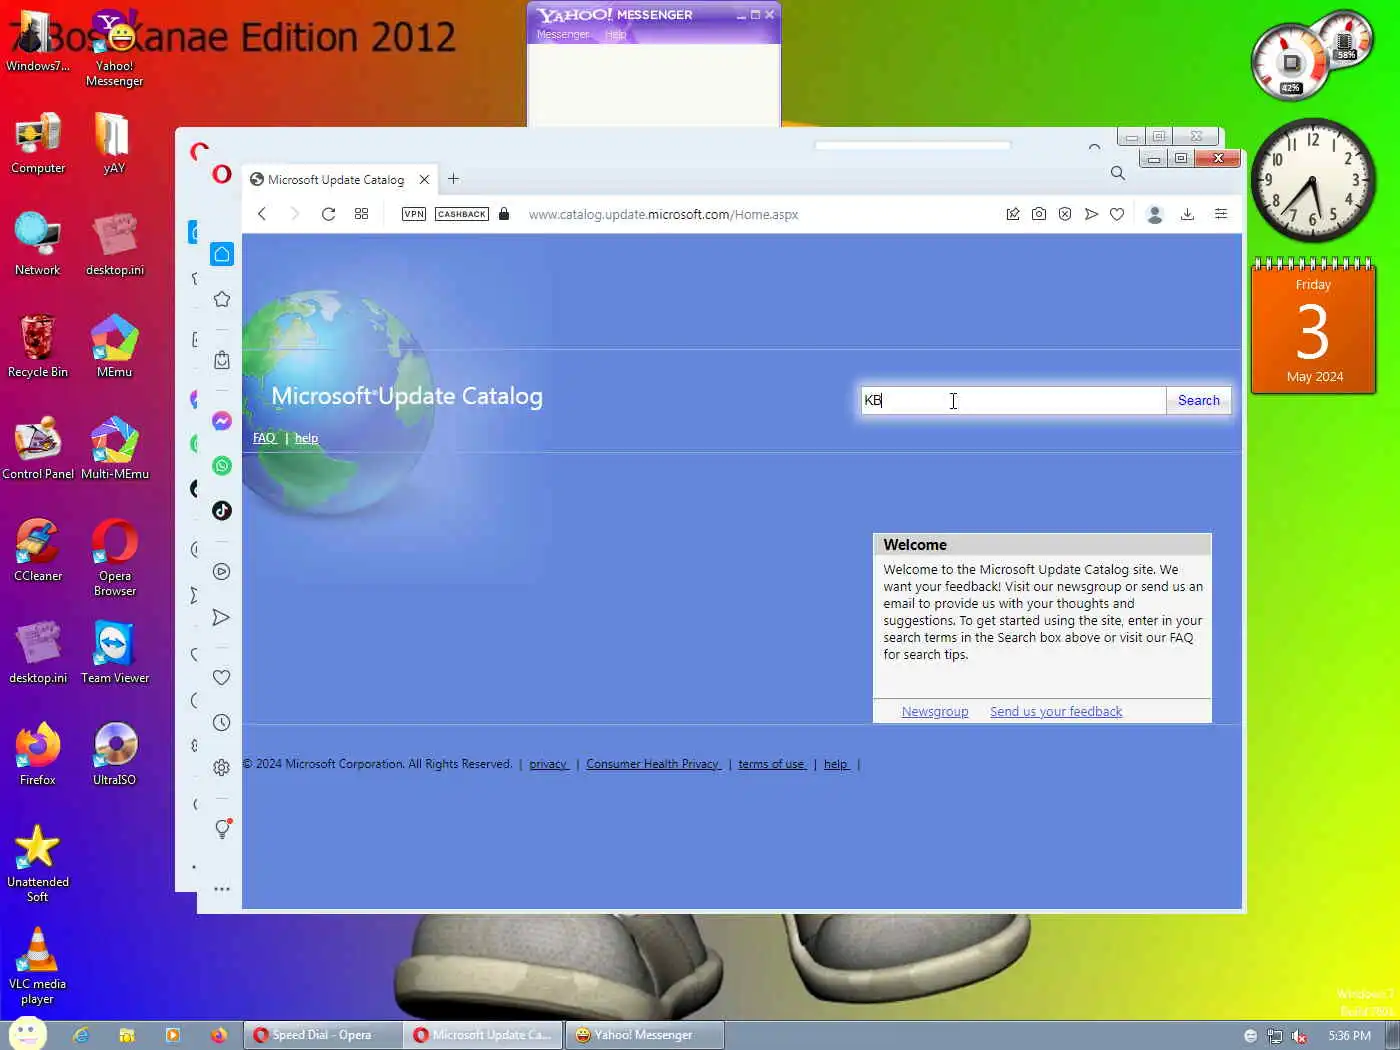1400x1050 pixels.
Task: Click Send us your feedback link
Action: point(1056,712)
